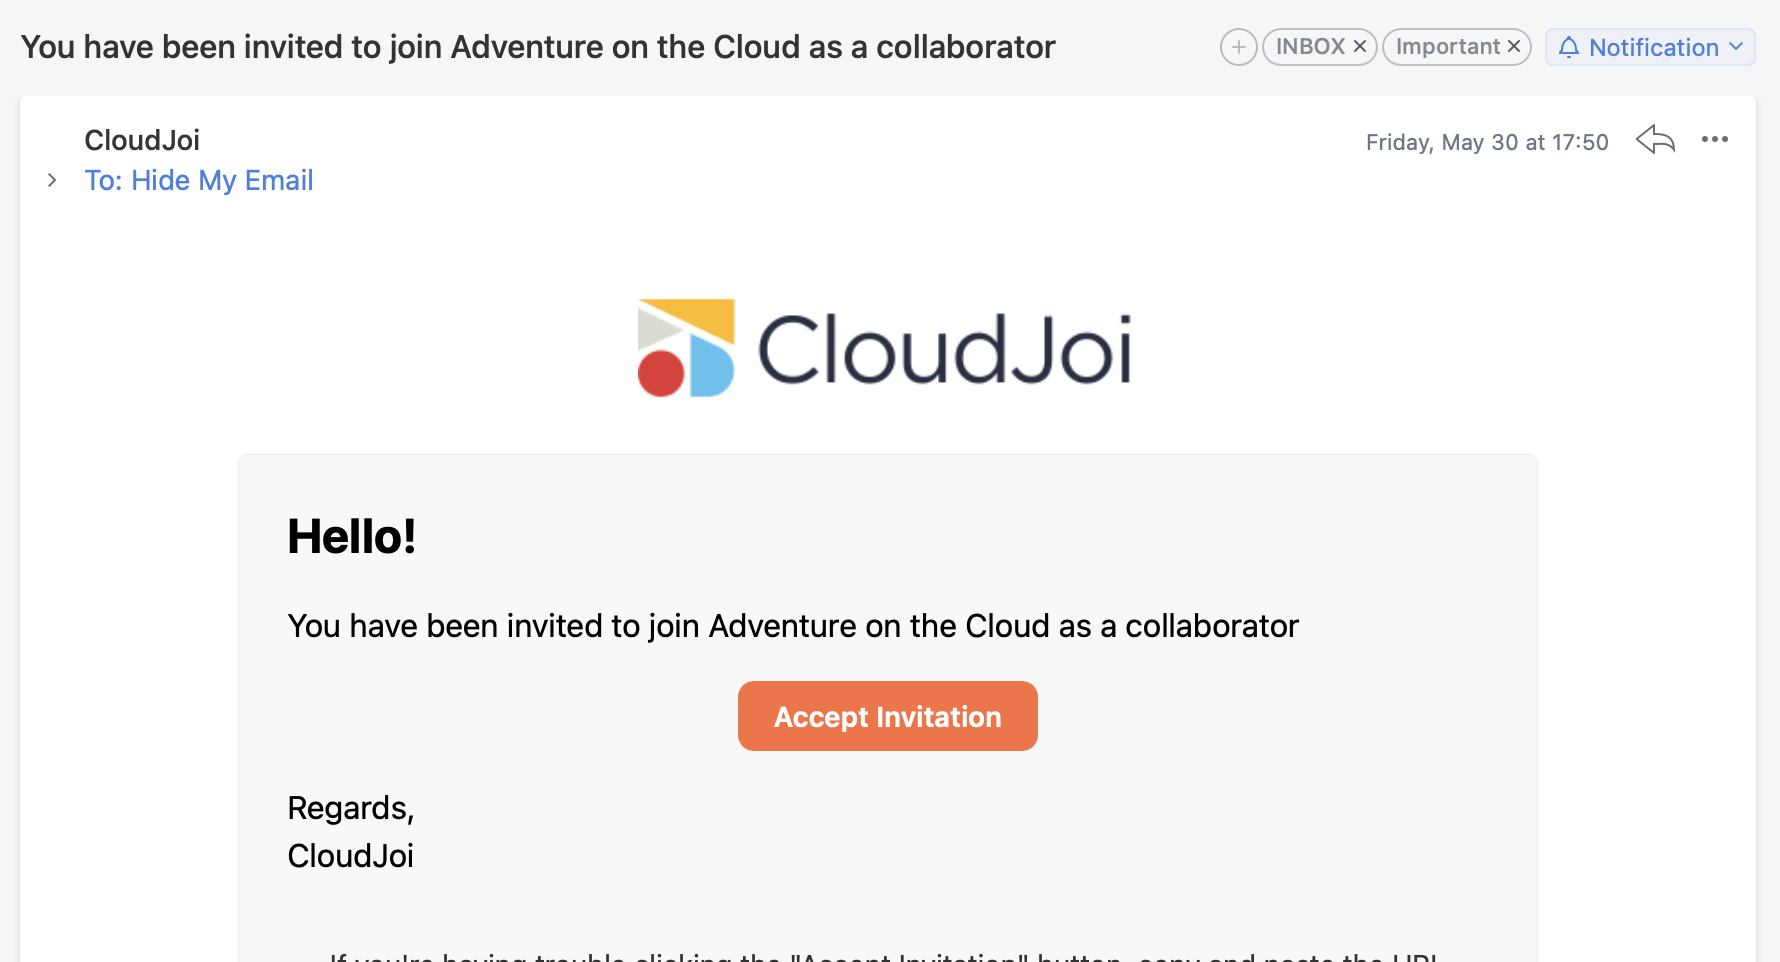Viewport: 1780px width, 962px height.
Task: Remove the INBOX tag with its X
Action: [x=1360, y=46]
